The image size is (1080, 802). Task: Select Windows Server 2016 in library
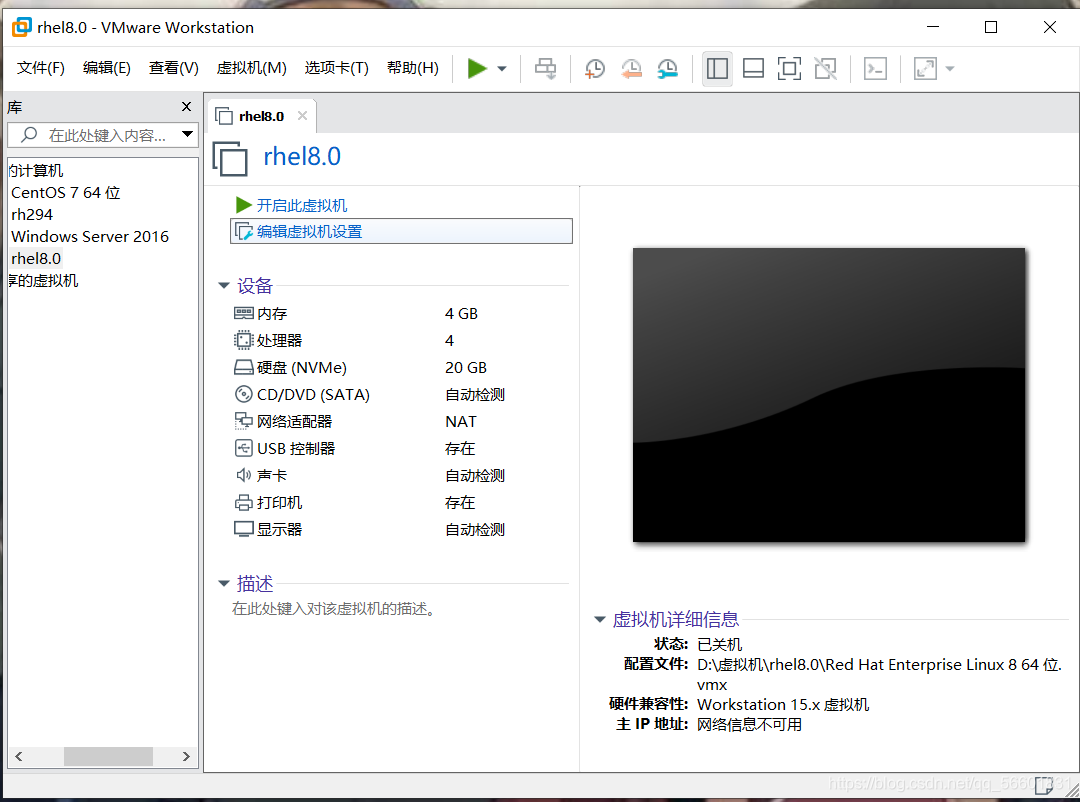pyautogui.click(x=90, y=236)
